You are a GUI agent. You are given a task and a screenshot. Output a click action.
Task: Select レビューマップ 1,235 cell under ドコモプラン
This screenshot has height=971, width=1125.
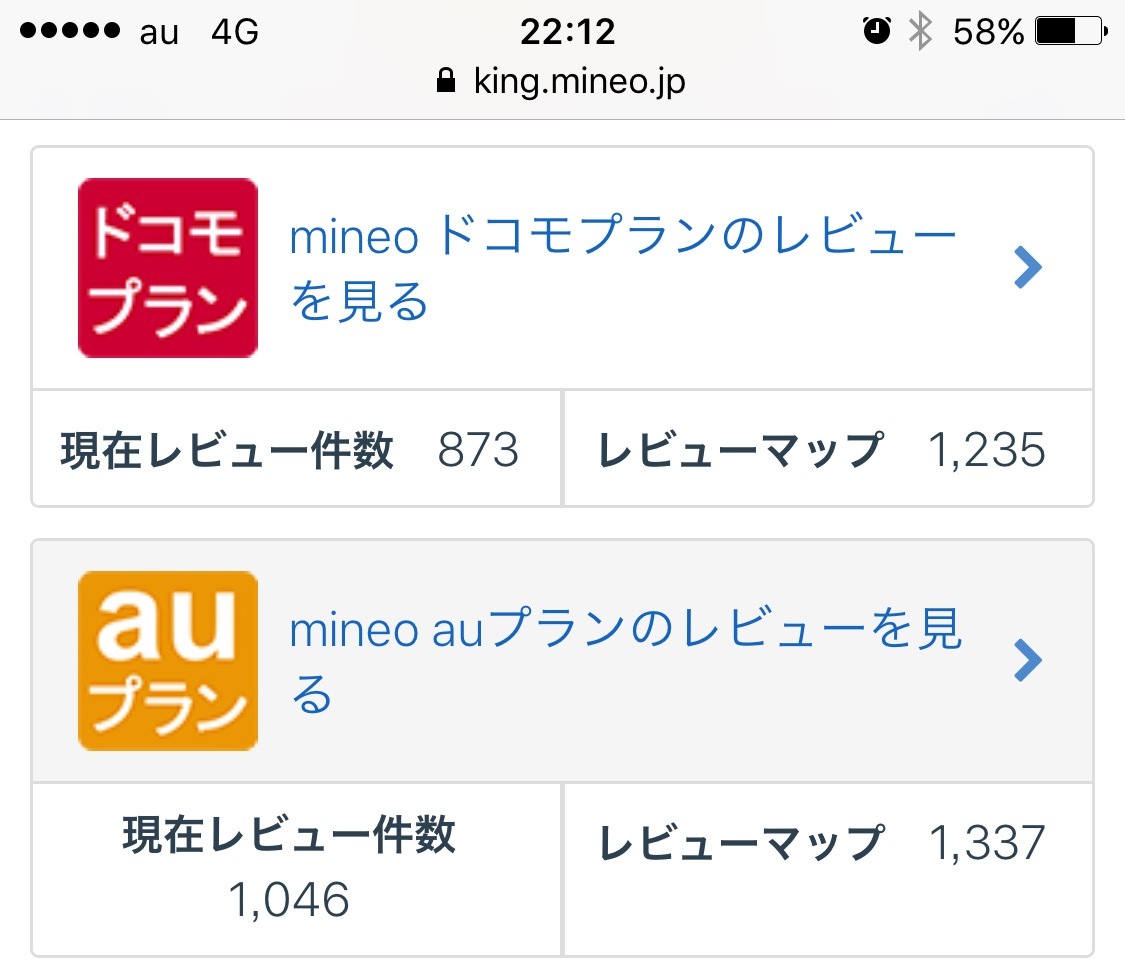pos(827,450)
